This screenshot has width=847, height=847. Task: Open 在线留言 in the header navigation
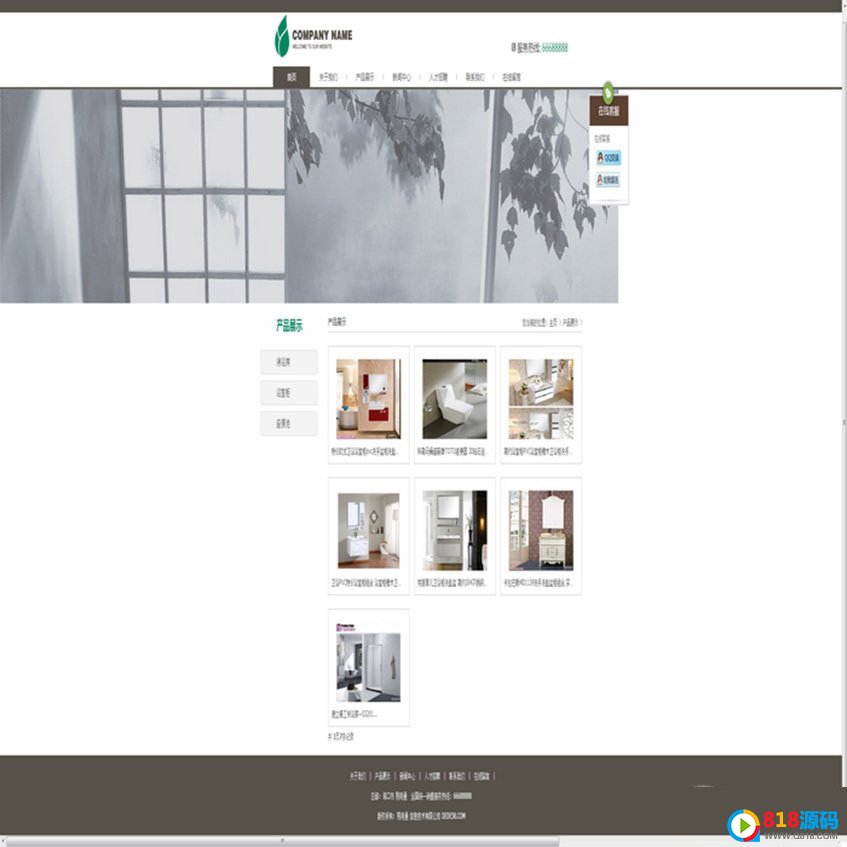[512, 77]
